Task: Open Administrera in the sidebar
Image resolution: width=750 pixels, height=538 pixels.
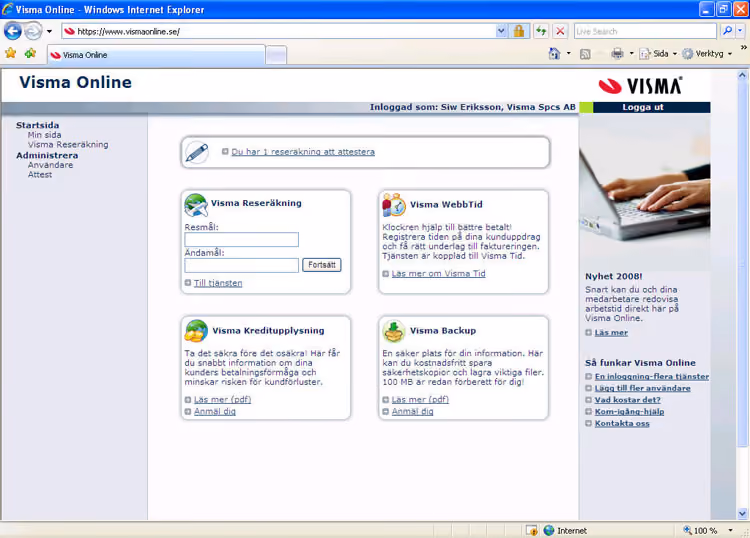Action: tap(47, 155)
